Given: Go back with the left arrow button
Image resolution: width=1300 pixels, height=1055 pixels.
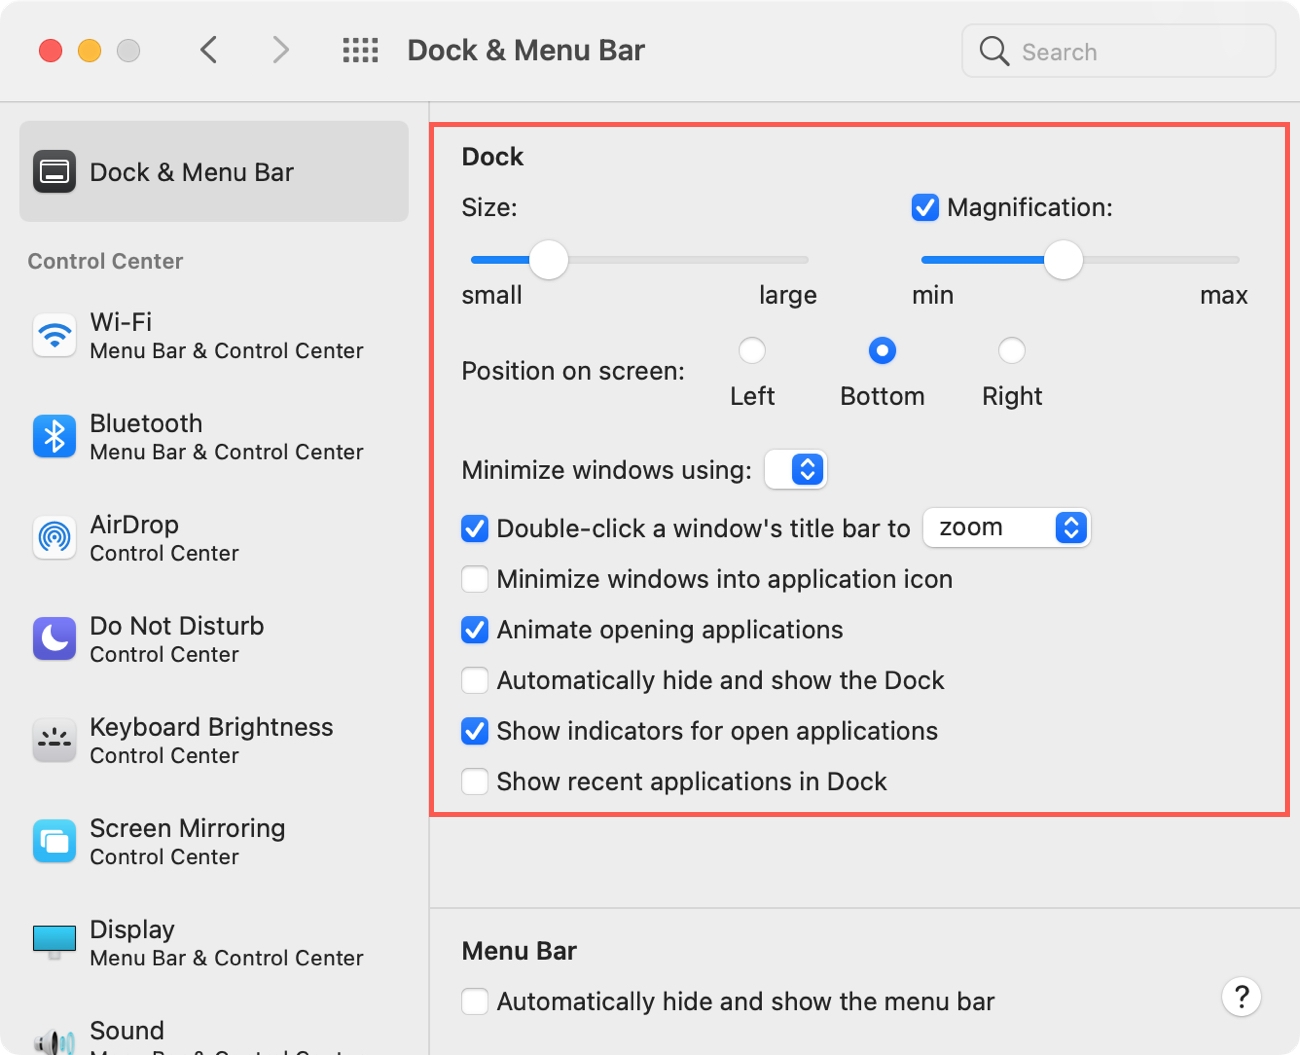Looking at the screenshot, I should pyautogui.click(x=209, y=50).
